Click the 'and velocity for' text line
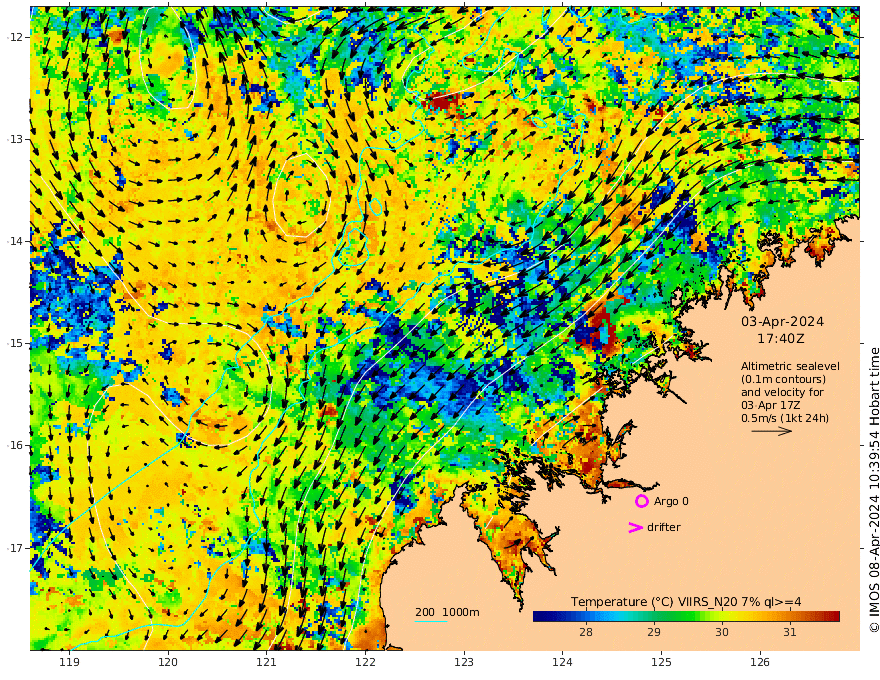 (x=782, y=392)
